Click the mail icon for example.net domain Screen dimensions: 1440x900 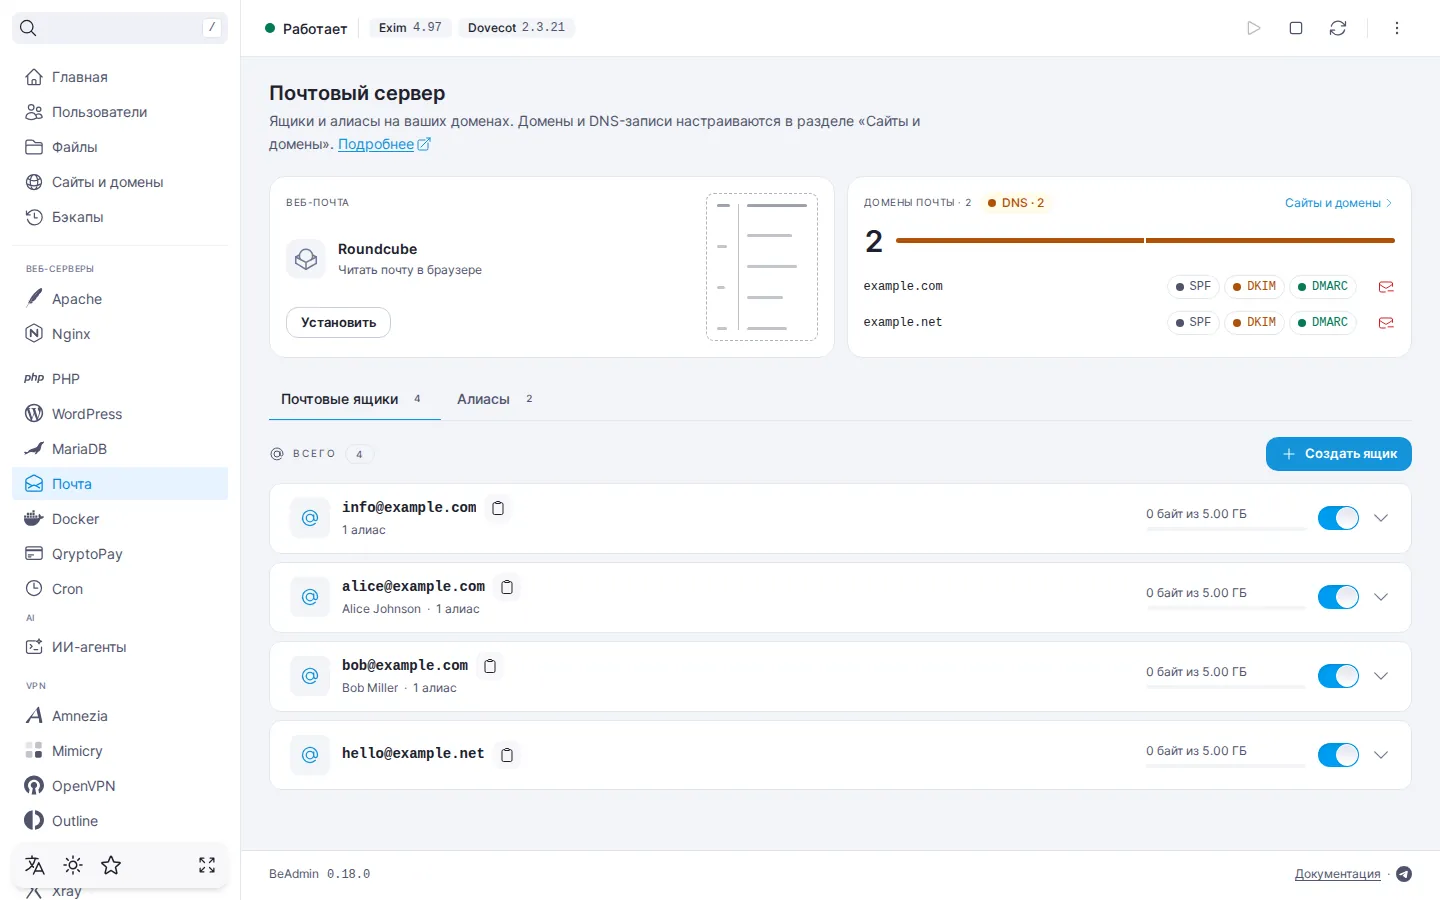(1386, 323)
